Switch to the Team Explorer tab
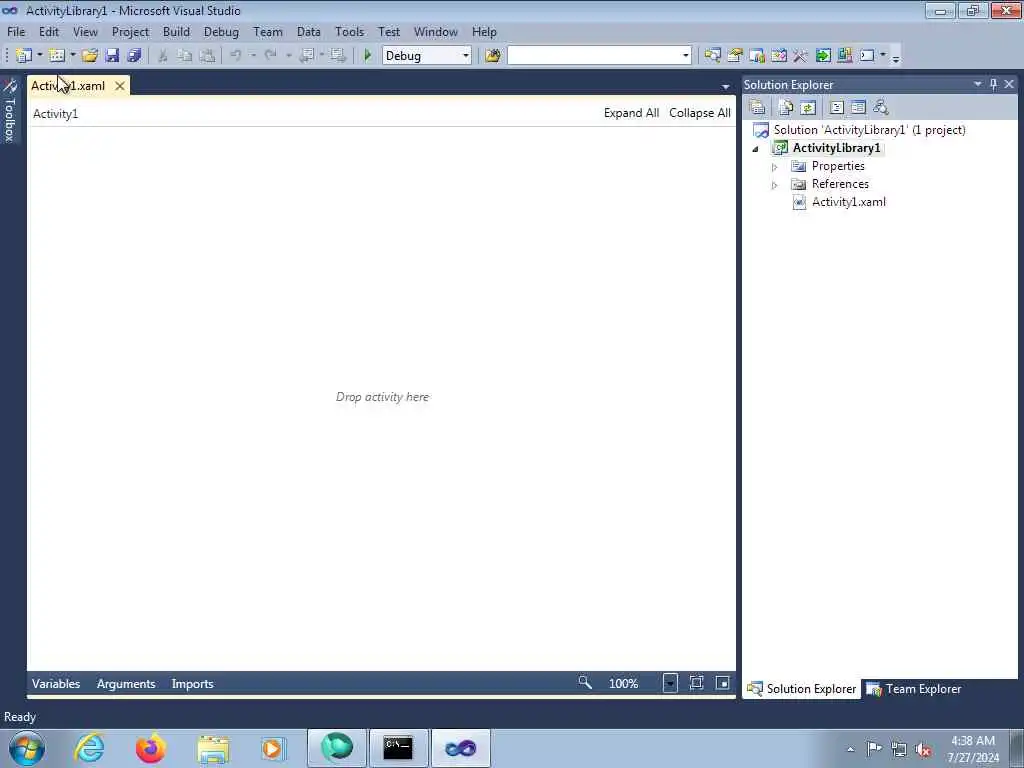 tap(914, 689)
